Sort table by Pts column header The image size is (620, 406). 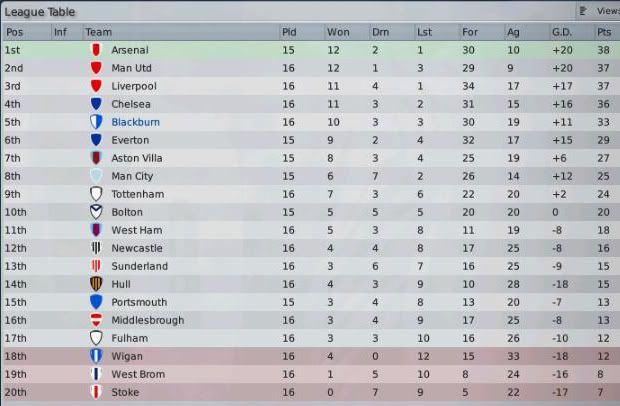pyautogui.click(x=604, y=32)
